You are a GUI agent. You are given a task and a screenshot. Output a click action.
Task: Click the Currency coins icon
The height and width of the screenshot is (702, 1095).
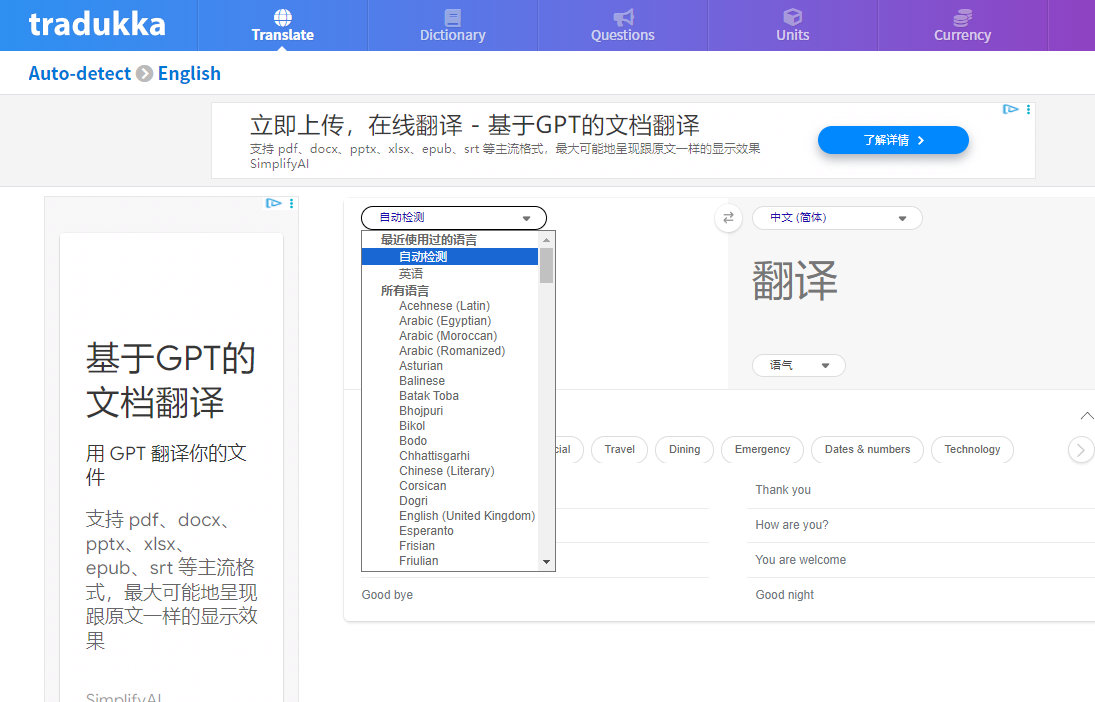(x=962, y=17)
